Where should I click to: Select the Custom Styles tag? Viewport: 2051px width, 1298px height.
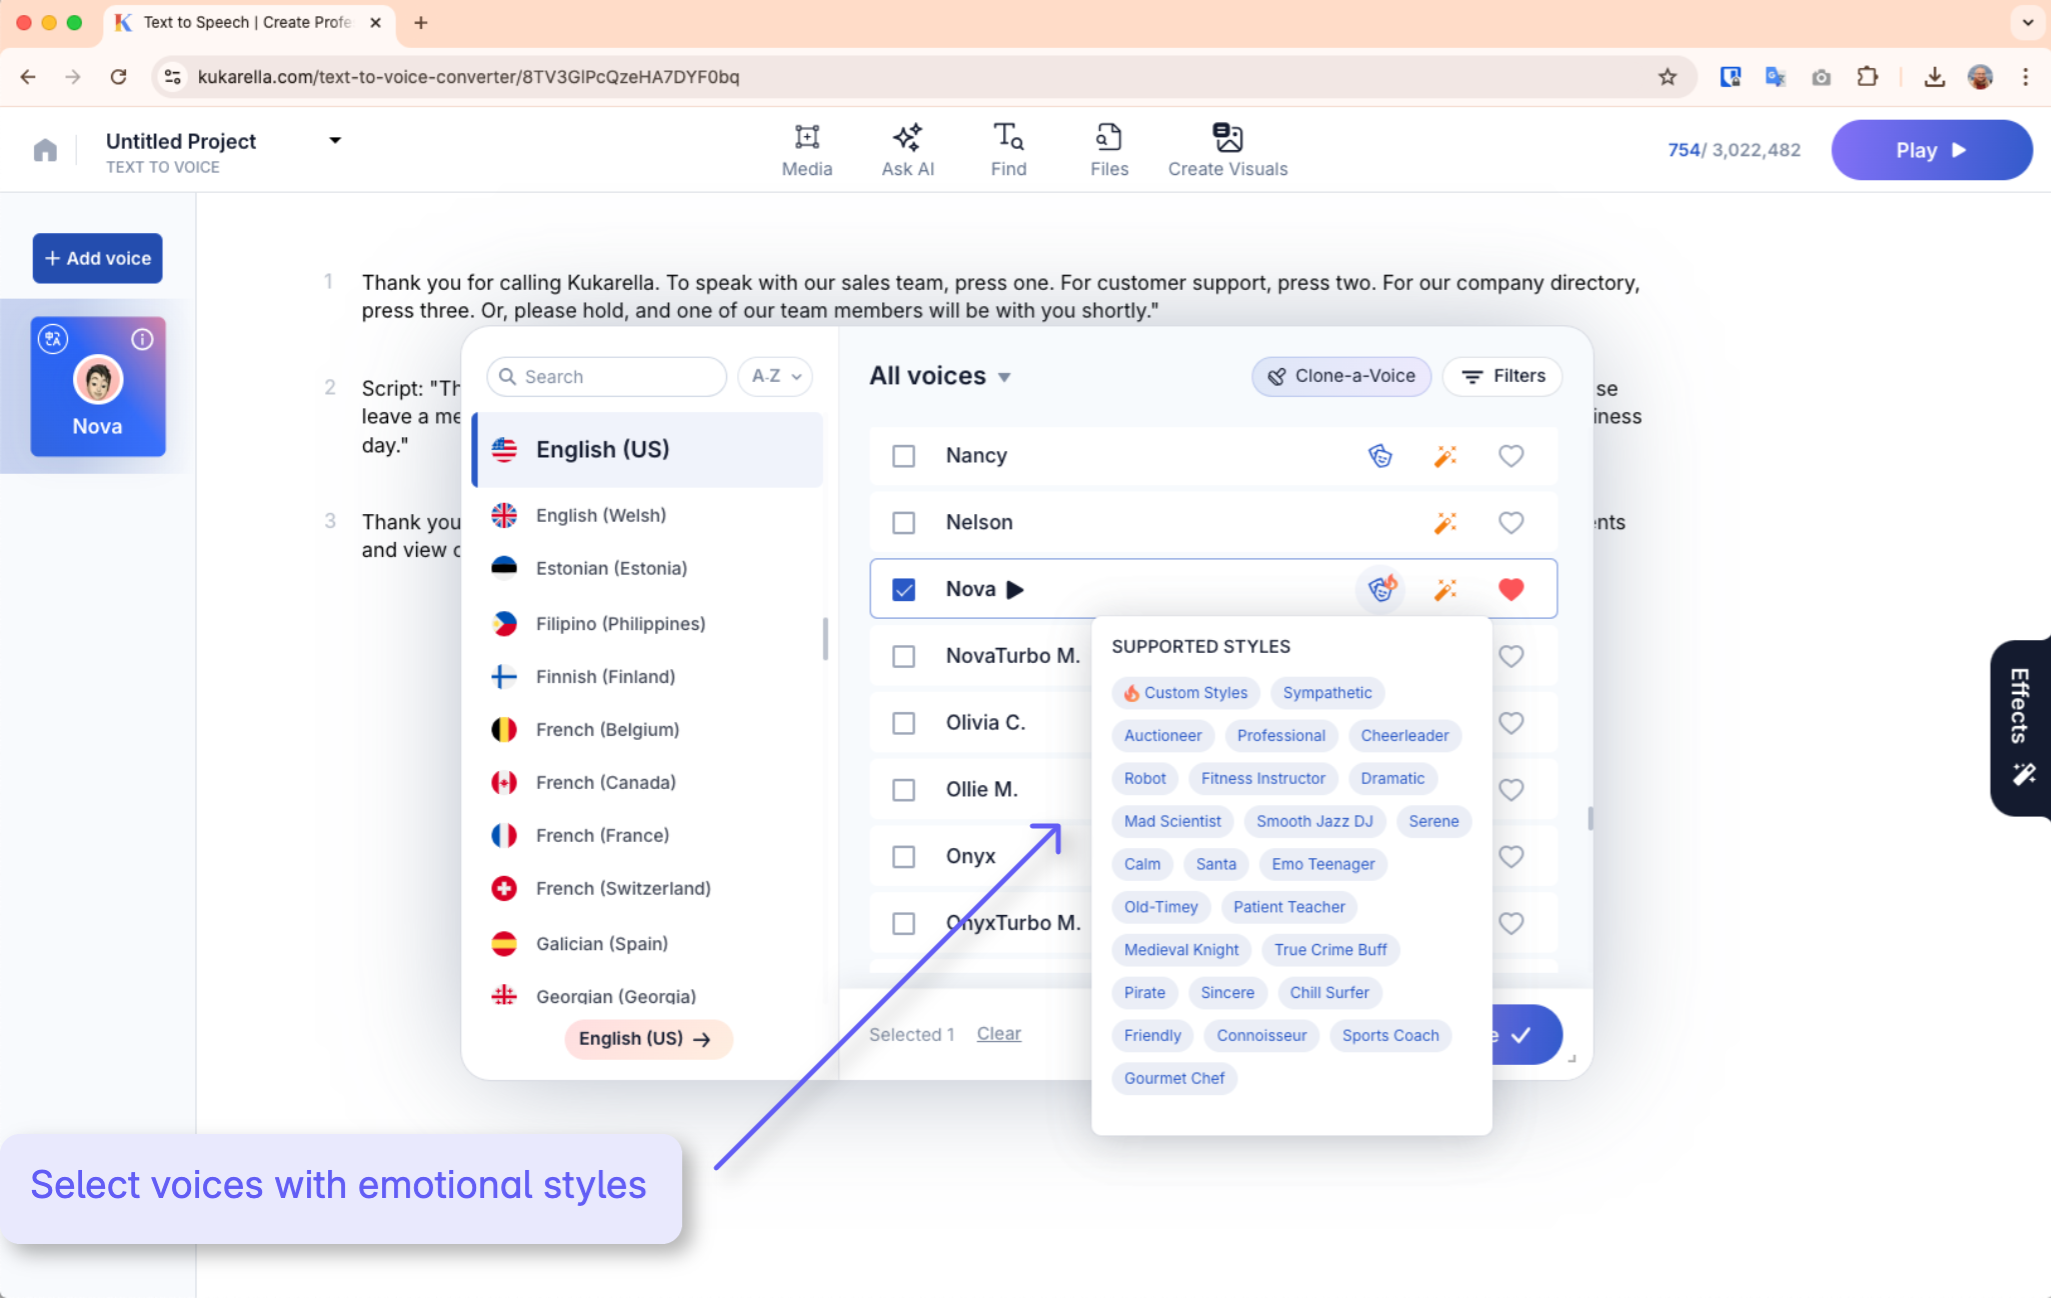click(x=1185, y=693)
